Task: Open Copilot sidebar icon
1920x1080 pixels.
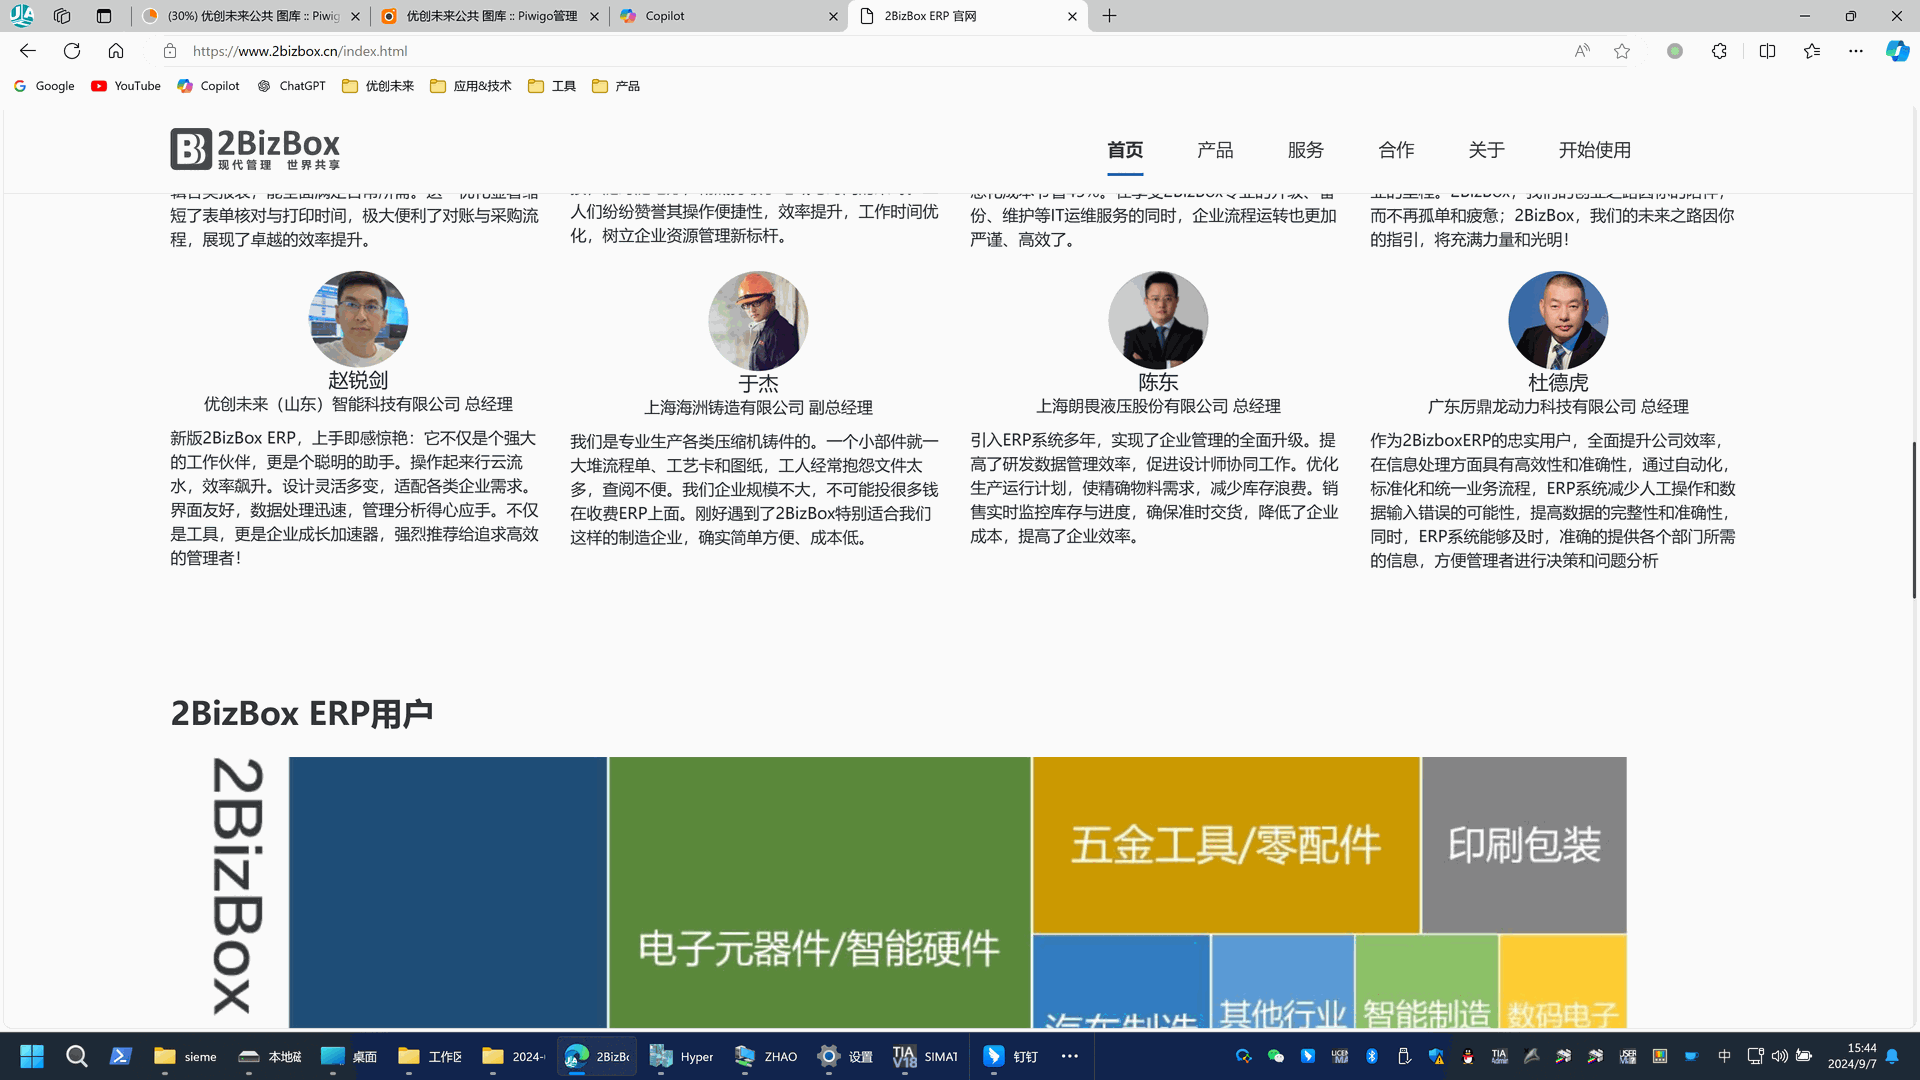Action: click(1897, 51)
